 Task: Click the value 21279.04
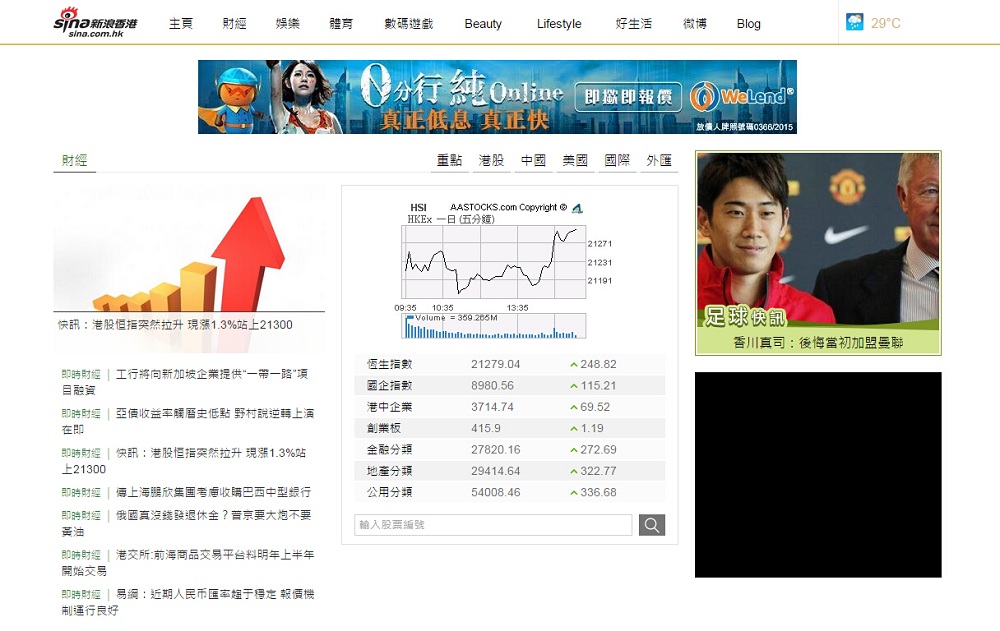[496, 364]
